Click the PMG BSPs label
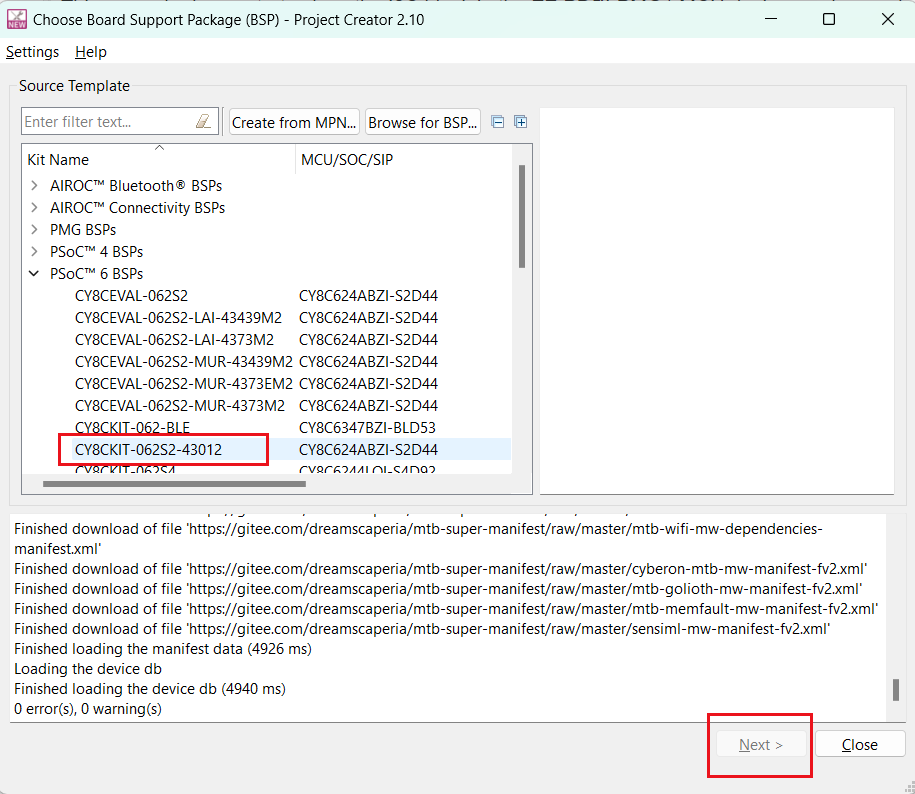The width and height of the screenshot is (915, 794). tap(83, 229)
